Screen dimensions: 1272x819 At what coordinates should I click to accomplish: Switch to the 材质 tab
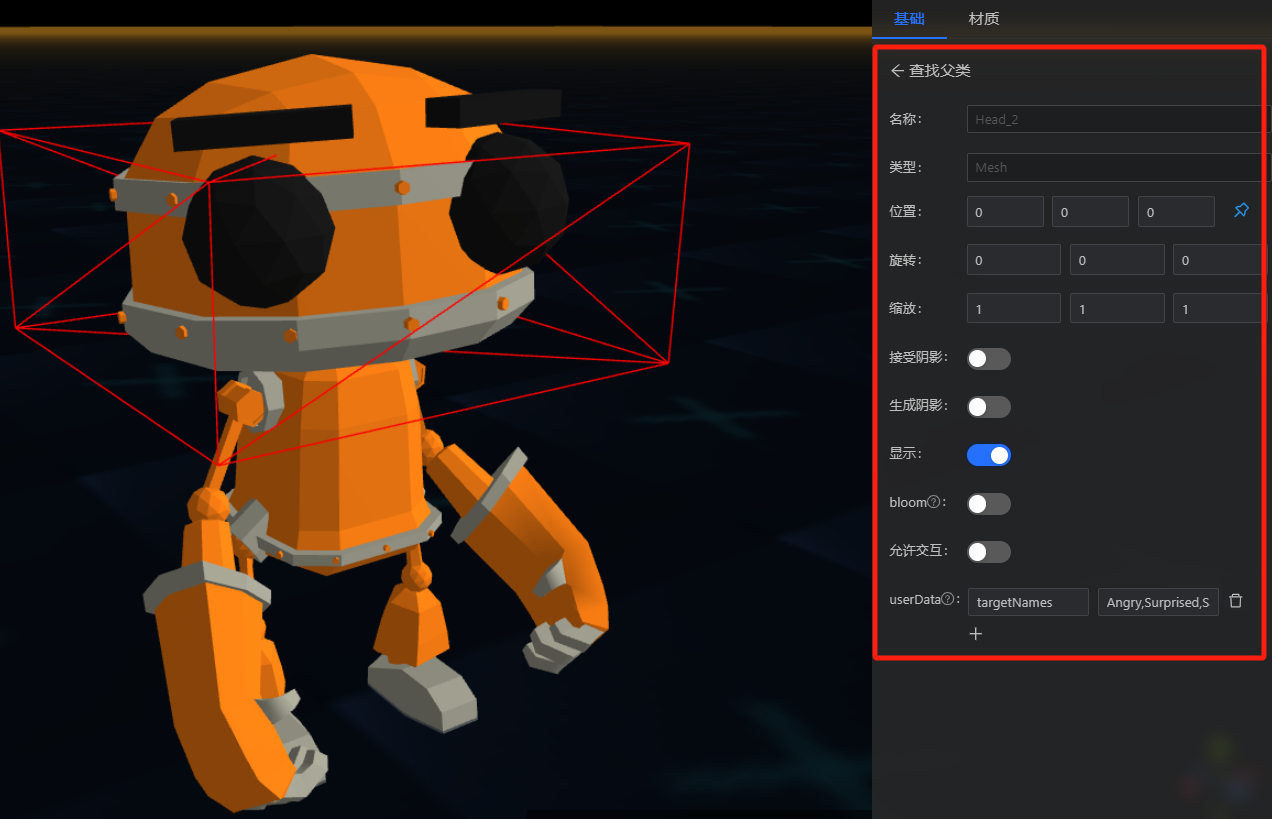pos(983,19)
